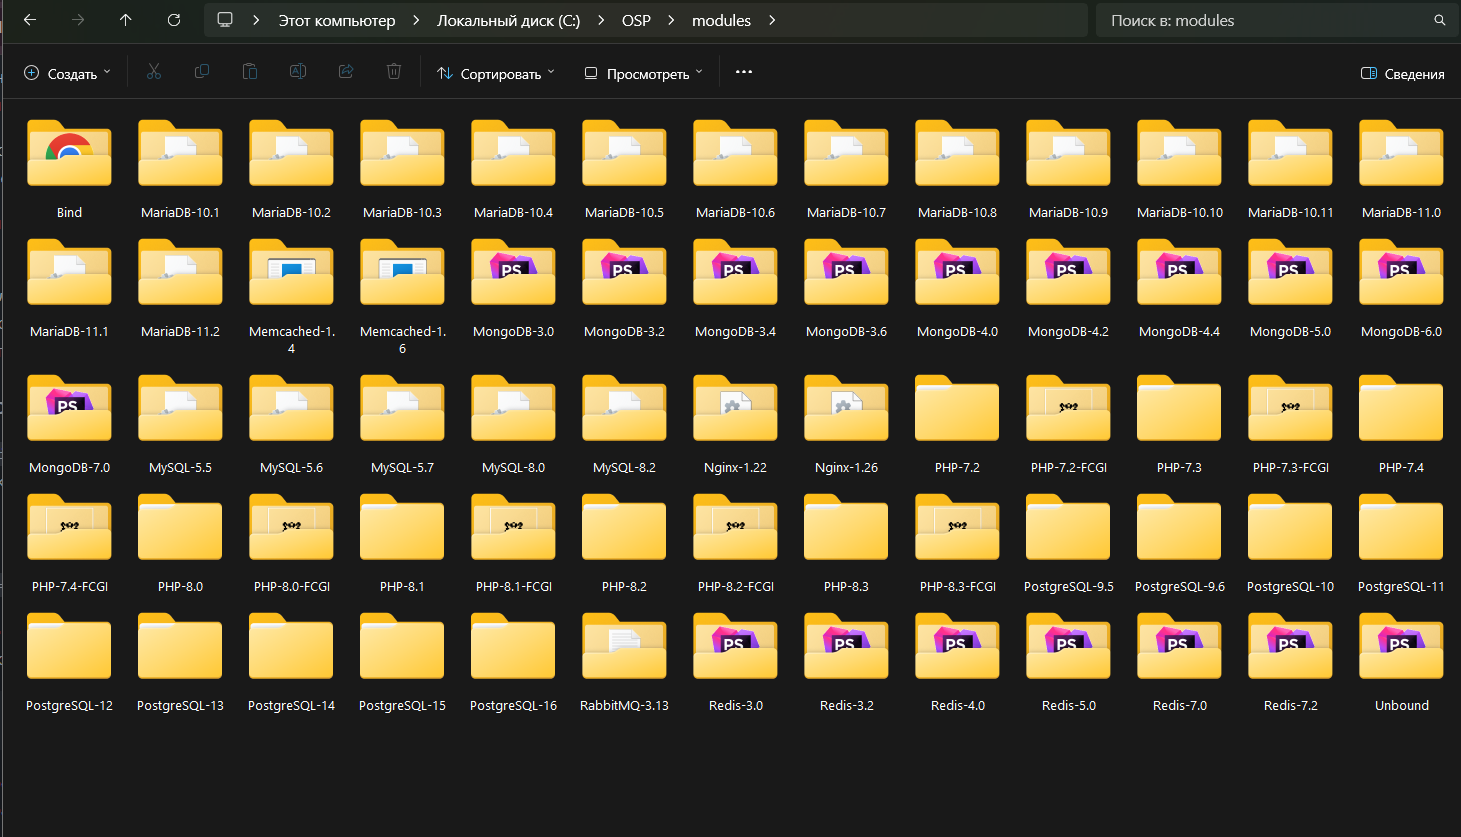The width and height of the screenshot is (1461, 837).
Task: Click the computer icon in address bar
Action: pyautogui.click(x=225, y=20)
